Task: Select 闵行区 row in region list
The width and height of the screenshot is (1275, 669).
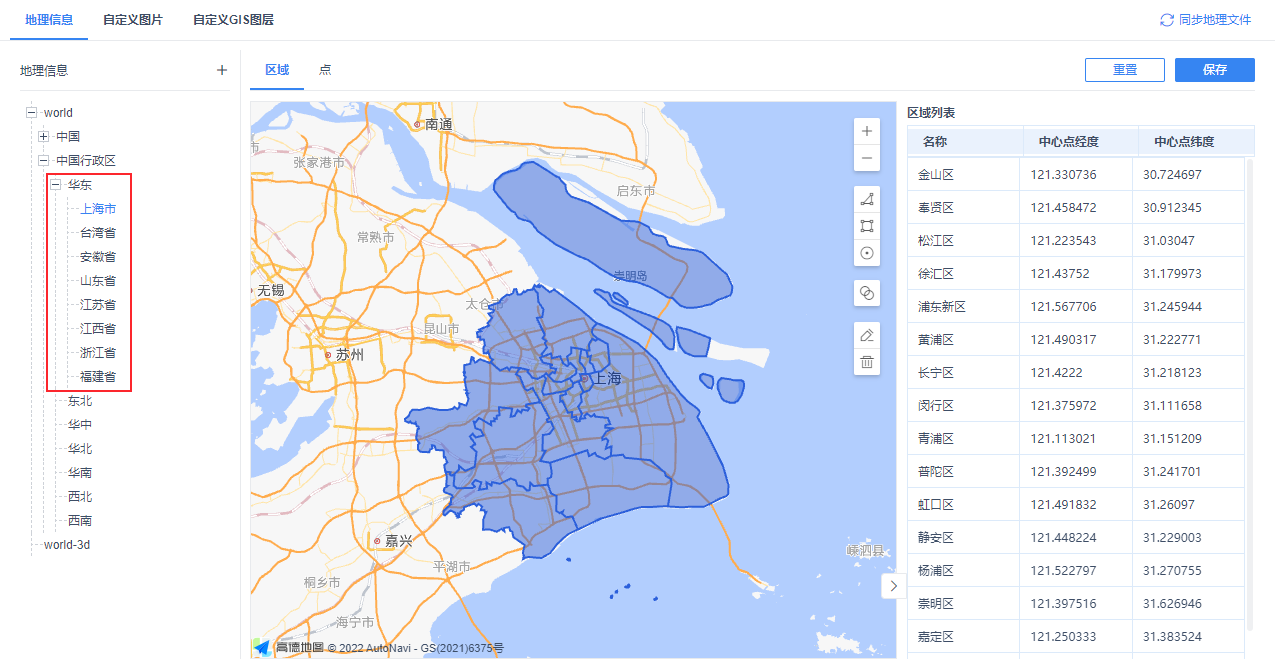Action: [x=1076, y=406]
